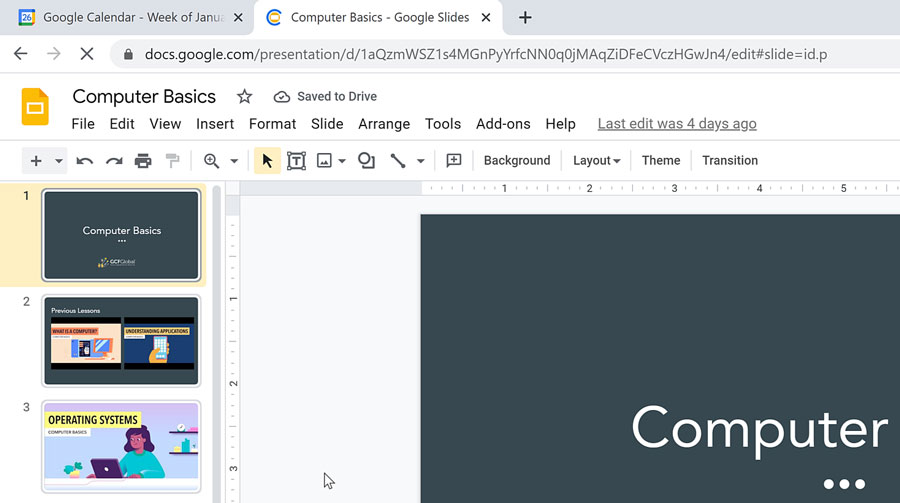The image size is (900, 503).
Task: Select the Line tool
Action: click(x=398, y=161)
